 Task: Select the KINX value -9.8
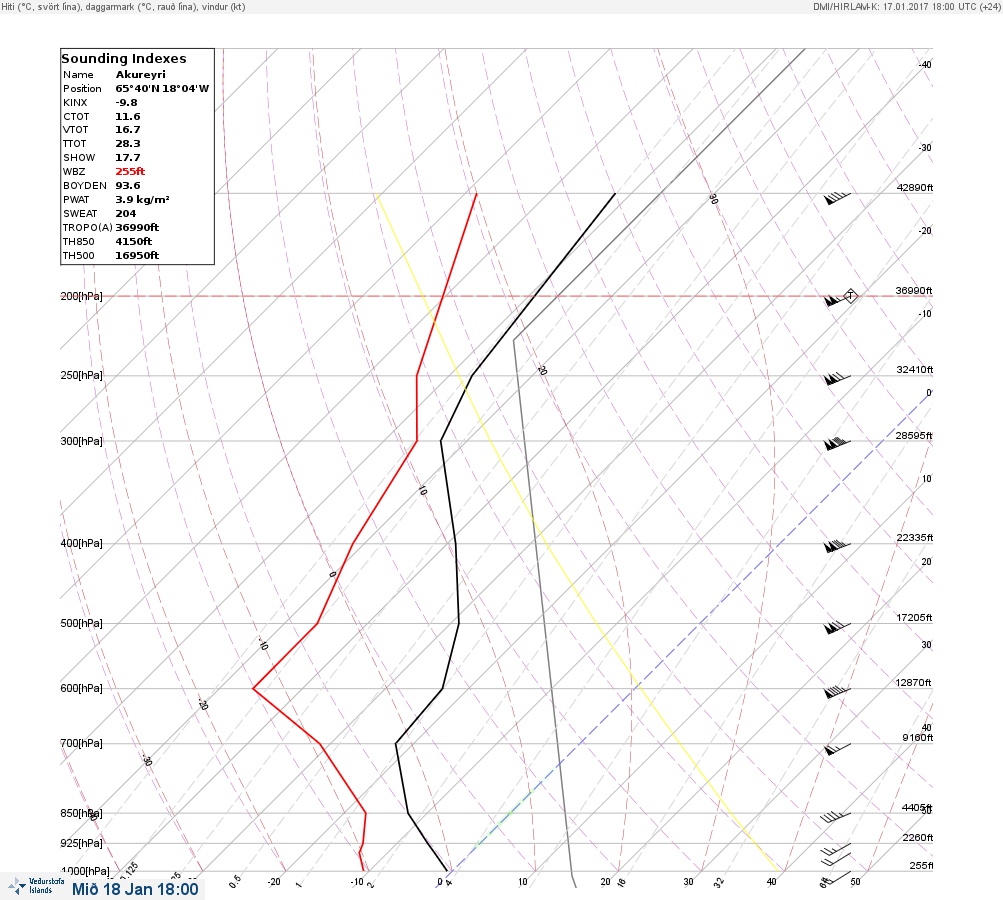point(127,102)
